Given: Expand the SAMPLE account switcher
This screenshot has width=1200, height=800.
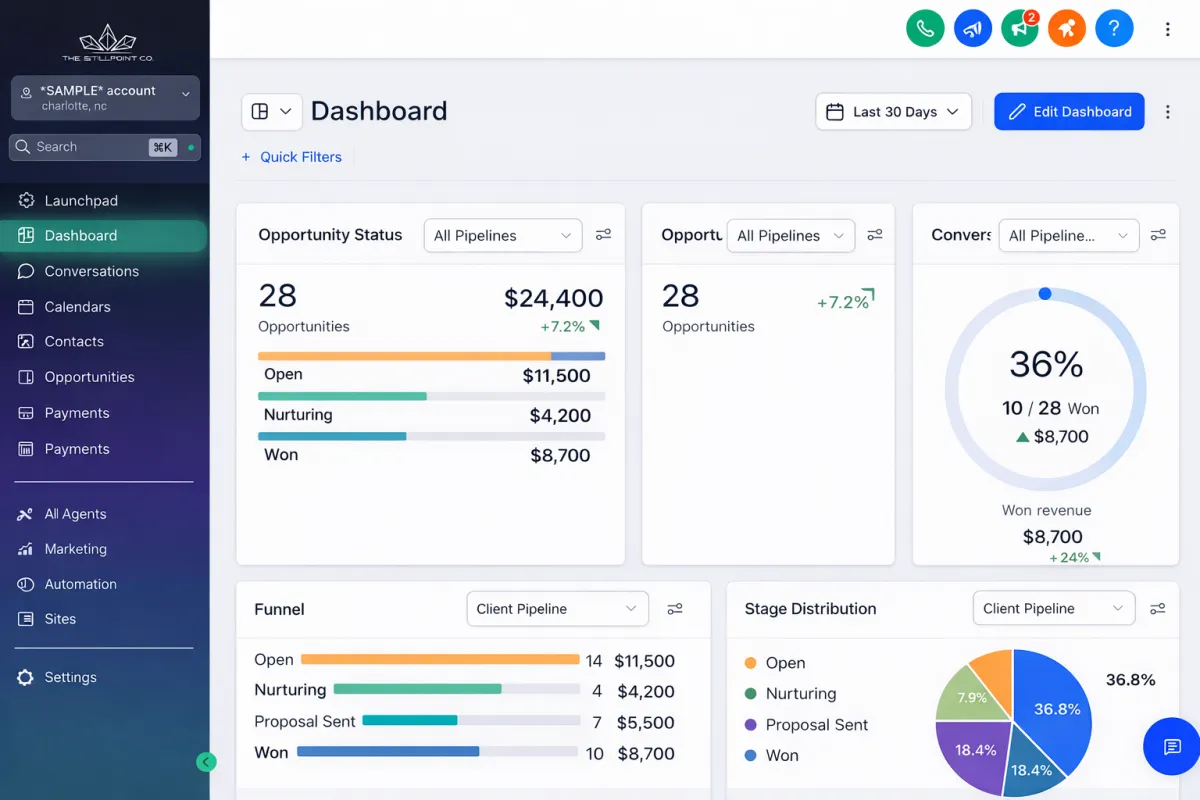Looking at the screenshot, I should click(x=105, y=98).
